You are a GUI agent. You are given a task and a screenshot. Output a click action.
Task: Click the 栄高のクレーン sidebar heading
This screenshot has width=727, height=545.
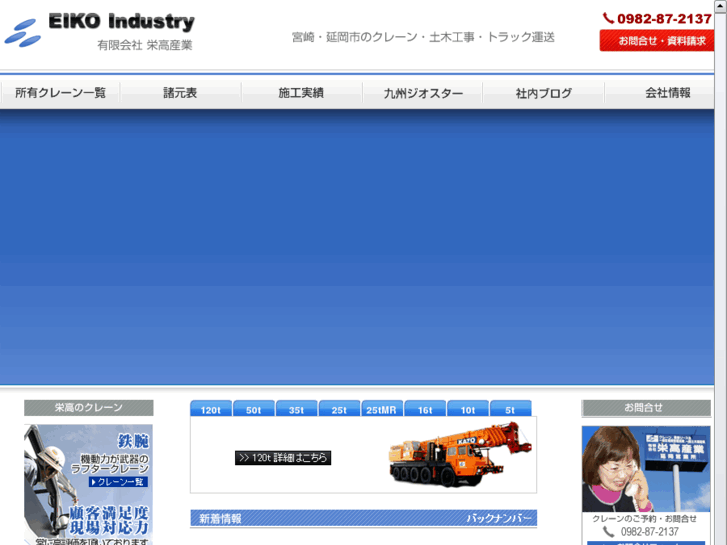[89, 408]
